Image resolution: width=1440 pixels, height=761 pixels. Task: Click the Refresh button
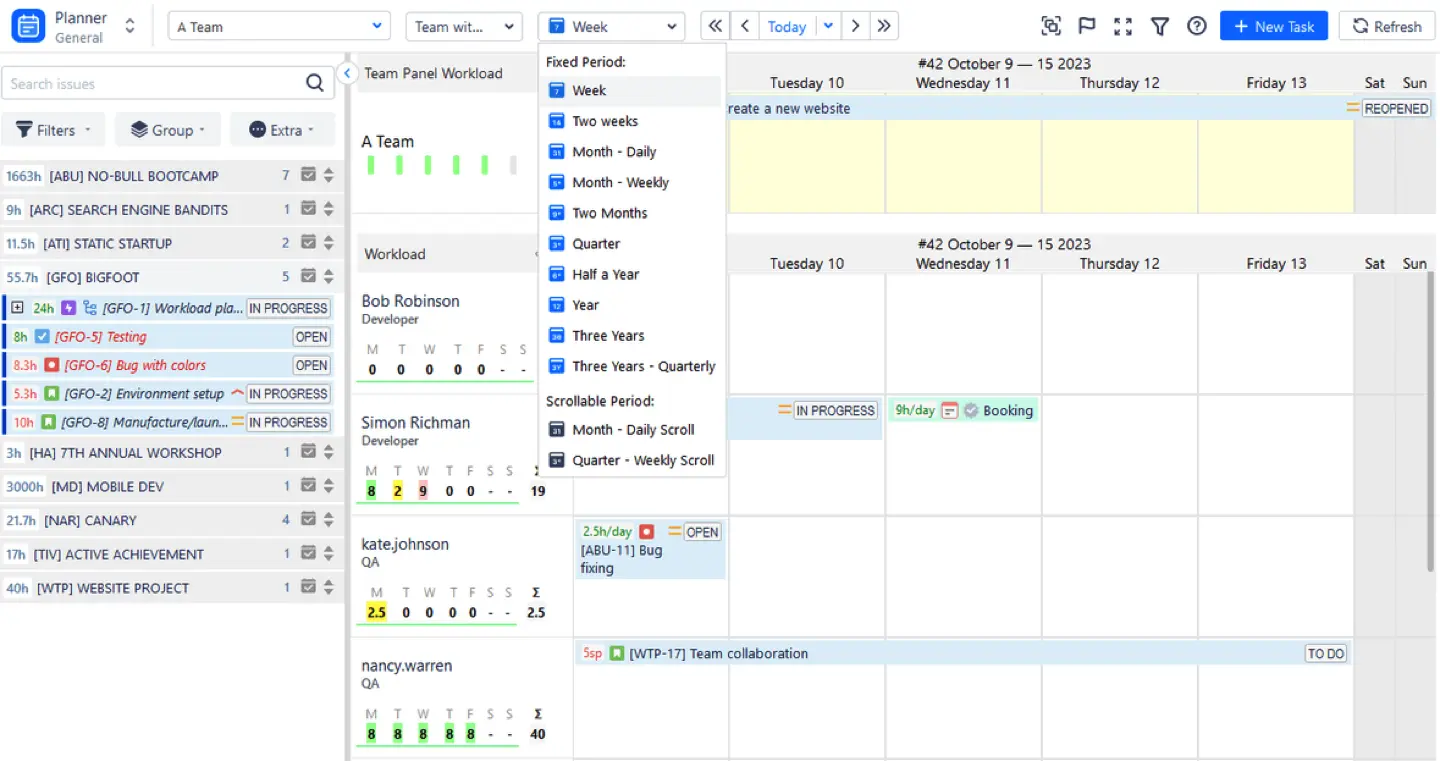click(1387, 26)
